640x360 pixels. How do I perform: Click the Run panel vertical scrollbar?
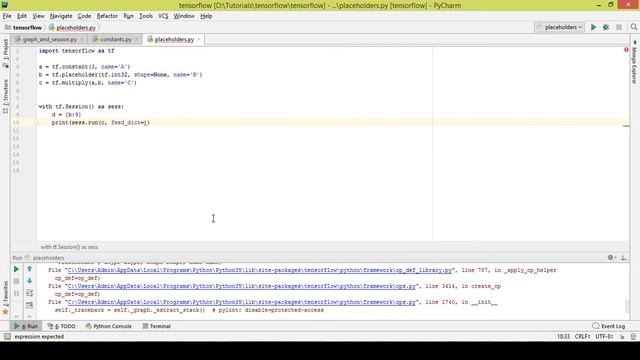[627, 306]
